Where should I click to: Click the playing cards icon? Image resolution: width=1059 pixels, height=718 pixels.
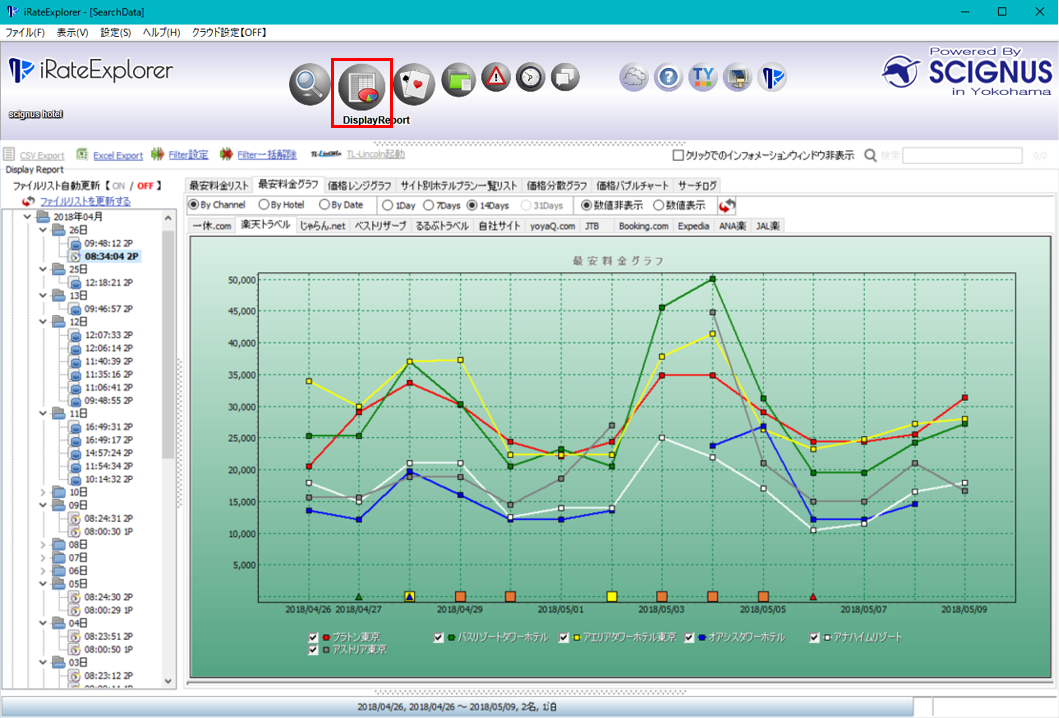pos(412,84)
